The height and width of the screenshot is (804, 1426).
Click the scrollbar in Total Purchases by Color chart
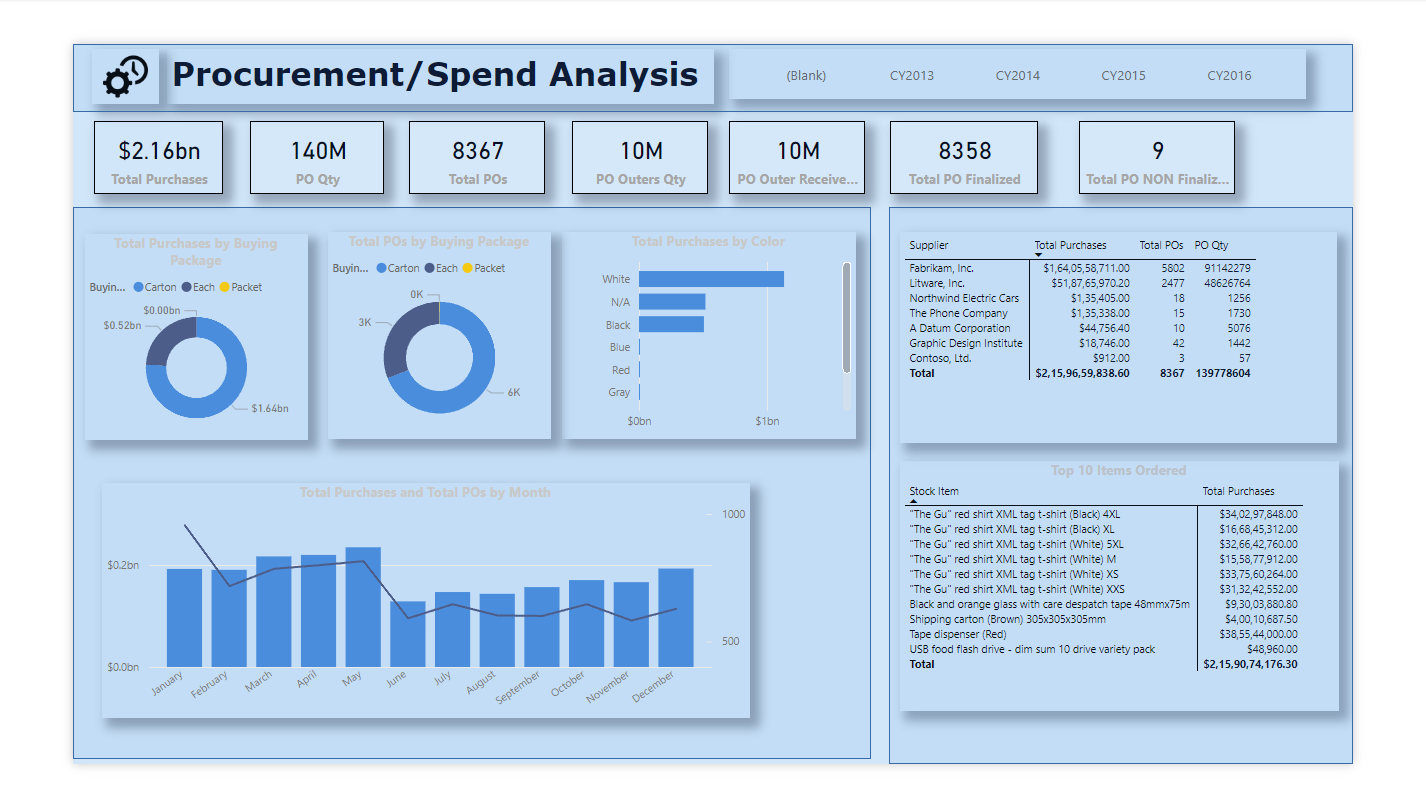coord(847,317)
